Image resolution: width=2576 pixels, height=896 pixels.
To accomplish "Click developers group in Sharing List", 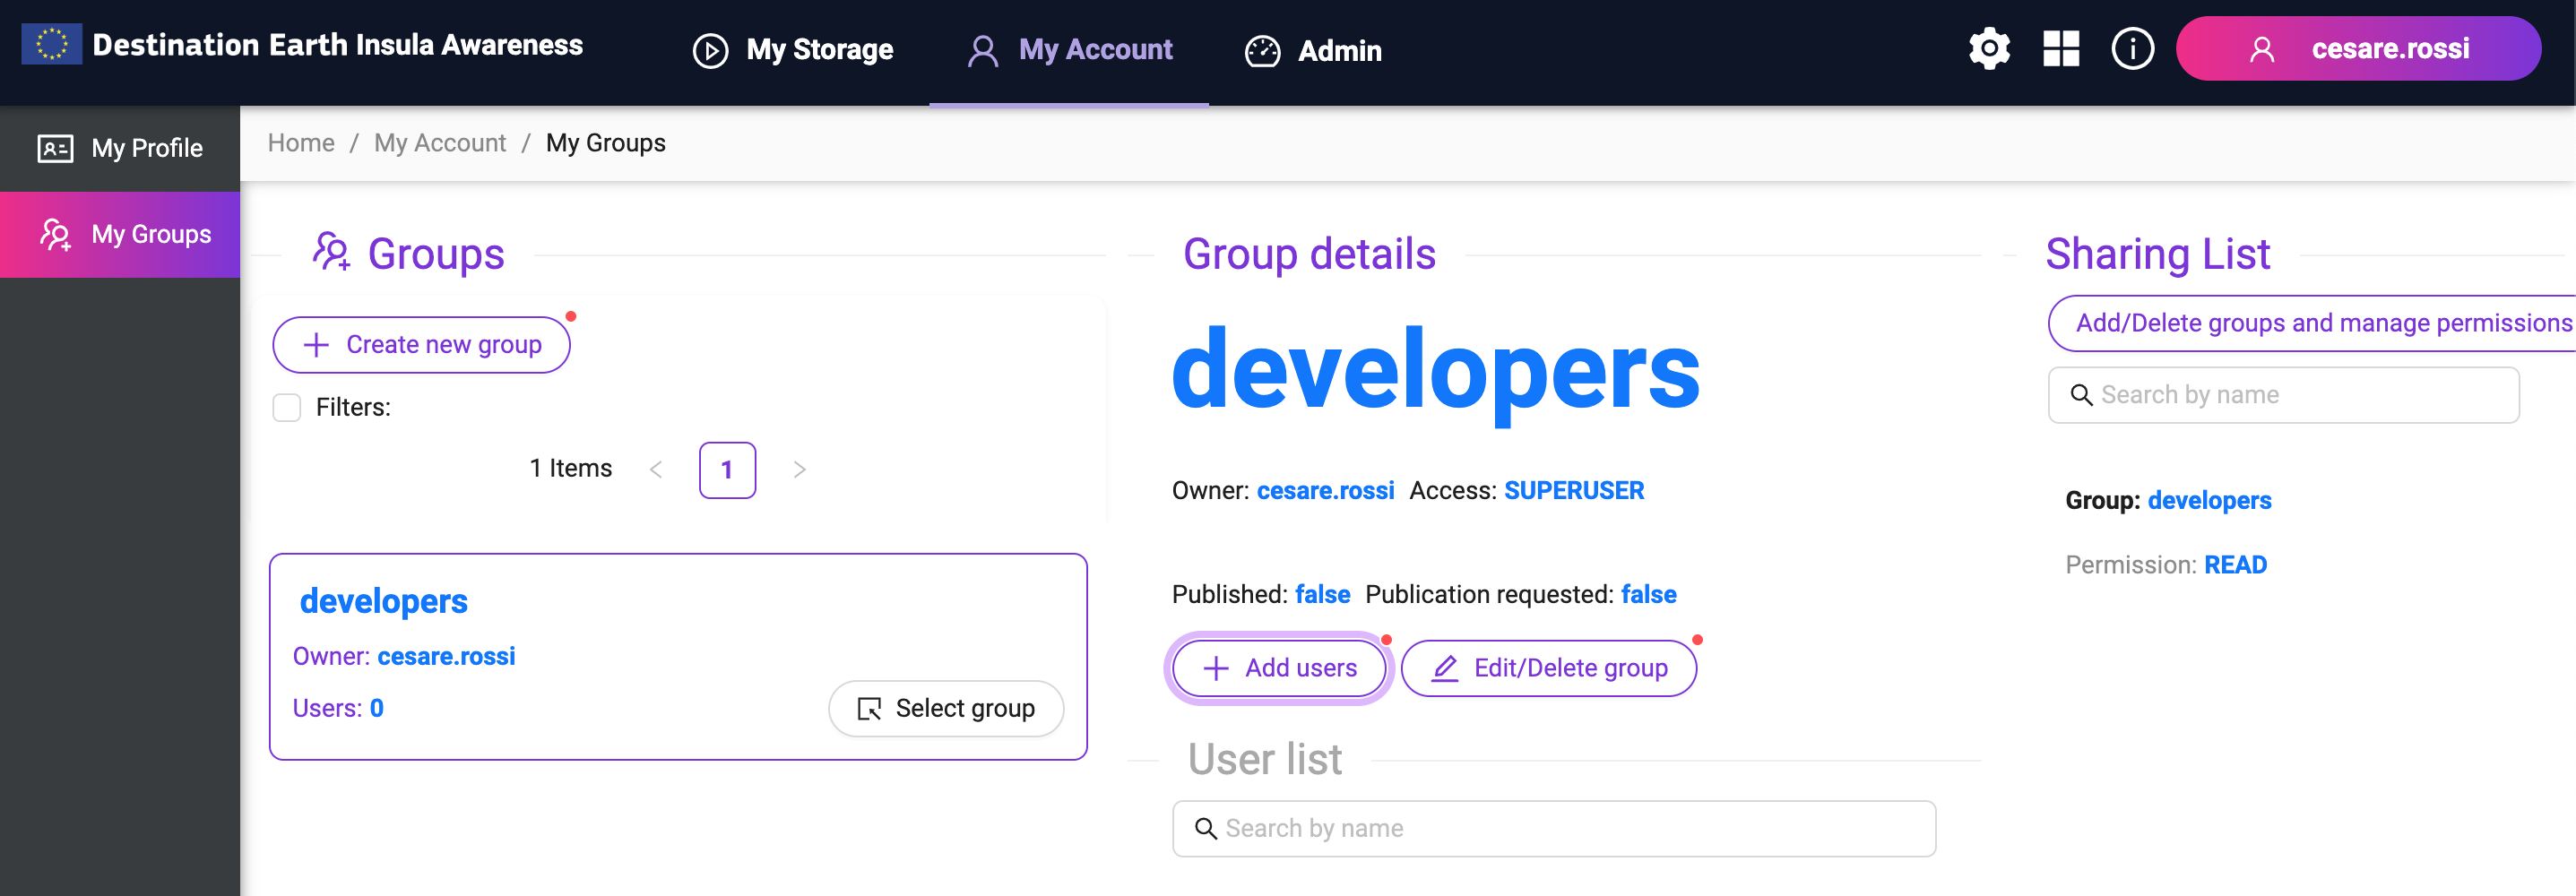I will [2209, 500].
